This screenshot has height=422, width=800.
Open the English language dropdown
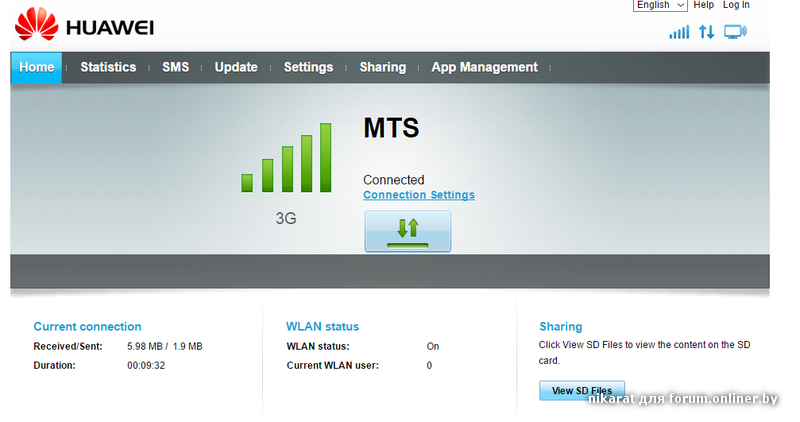[660, 5]
